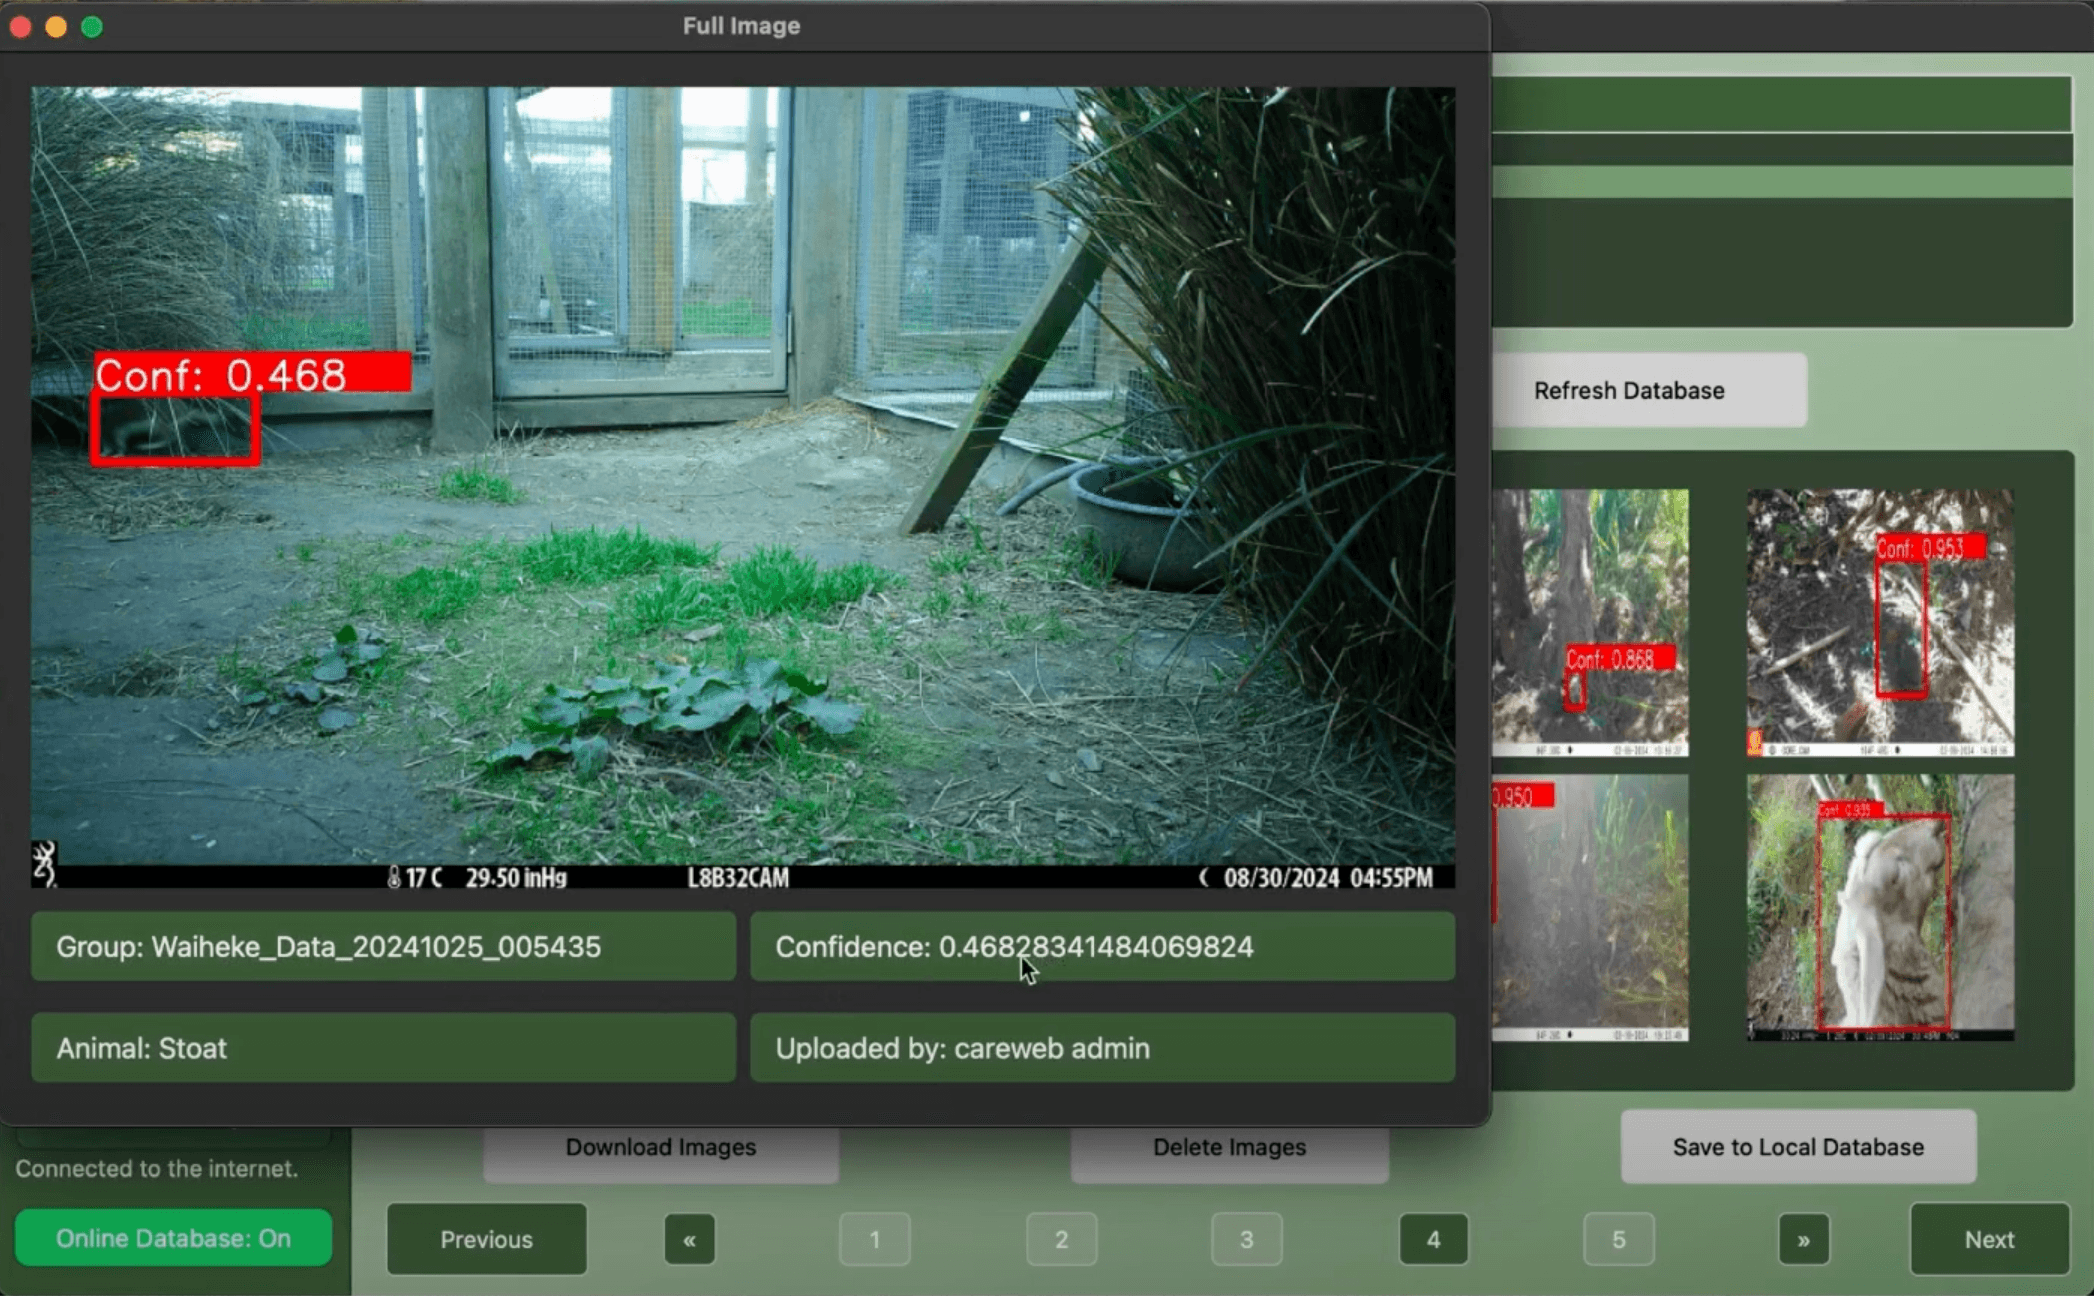Go to the Previous page
The image size is (2094, 1296).
[x=486, y=1239]
